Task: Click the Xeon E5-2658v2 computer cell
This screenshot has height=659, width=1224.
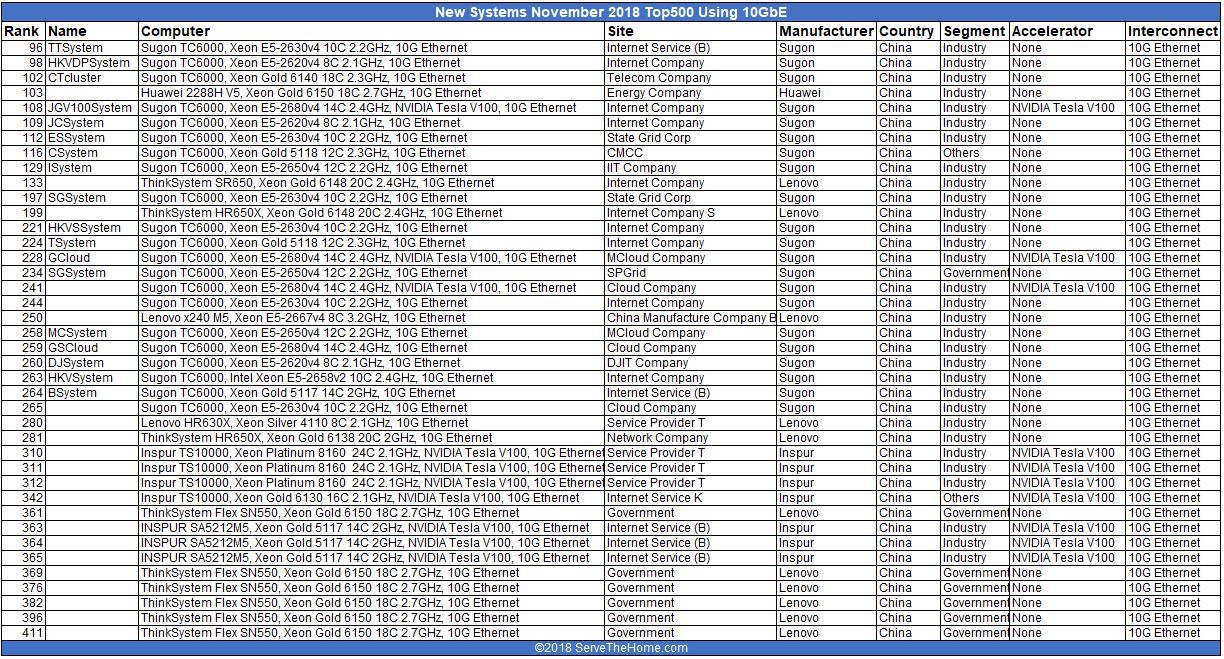Action: coord(372,378)
